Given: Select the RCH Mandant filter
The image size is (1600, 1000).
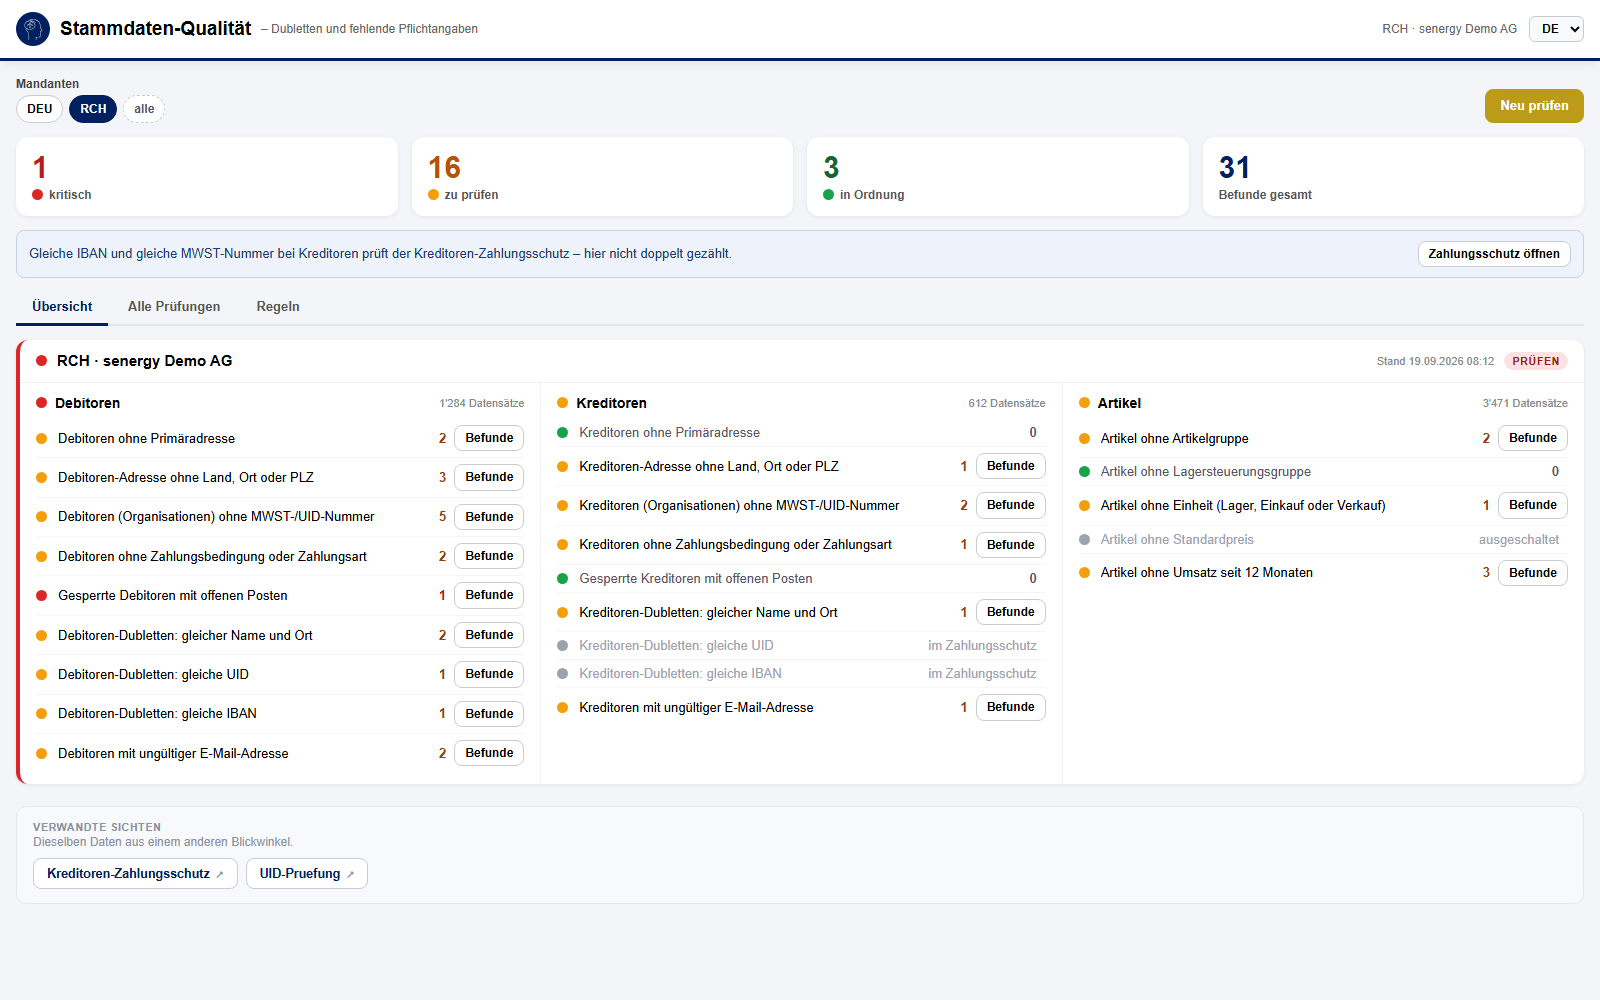Looking at the screenshot, I should click(x=93, y=109).
